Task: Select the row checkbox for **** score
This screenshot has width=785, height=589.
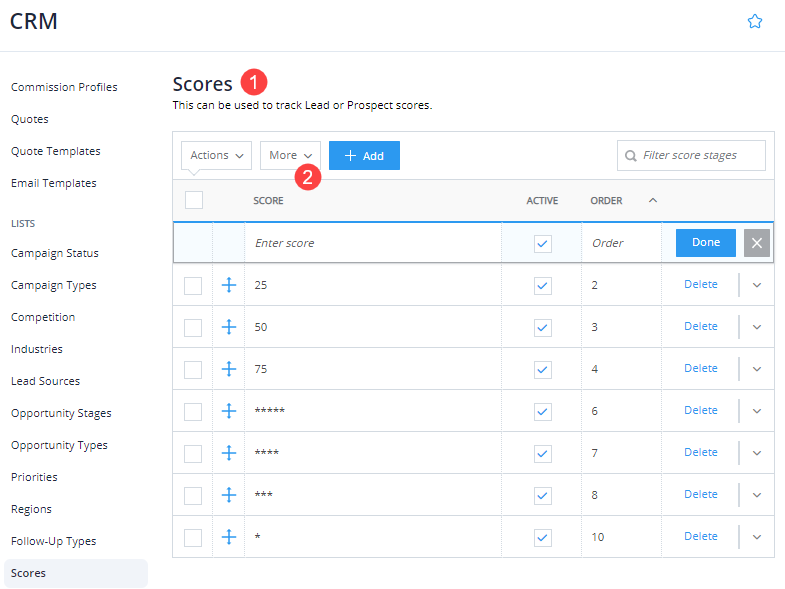Action: (x=193, y=454)
